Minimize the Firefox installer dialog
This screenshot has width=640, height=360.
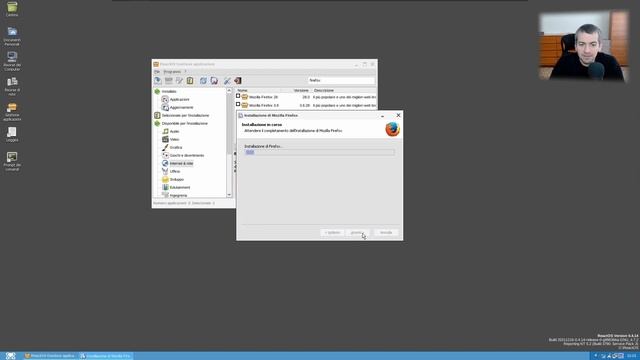tap(382, 116)
